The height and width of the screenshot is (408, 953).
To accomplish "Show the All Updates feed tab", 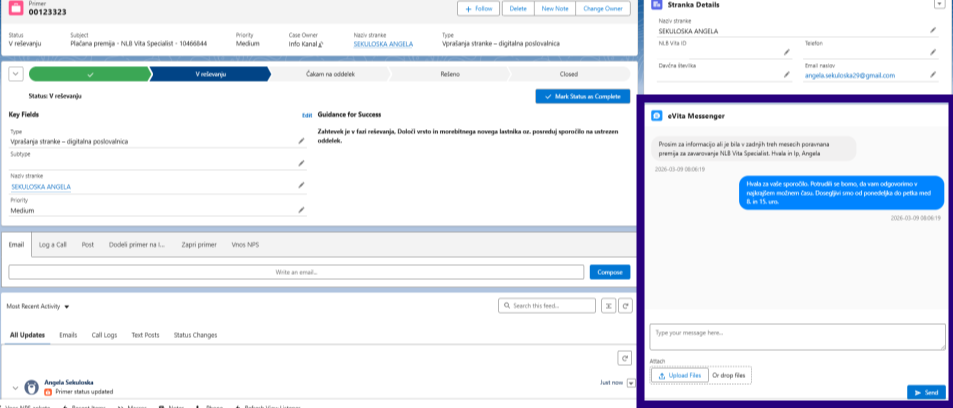I will (x=27, y=335).
